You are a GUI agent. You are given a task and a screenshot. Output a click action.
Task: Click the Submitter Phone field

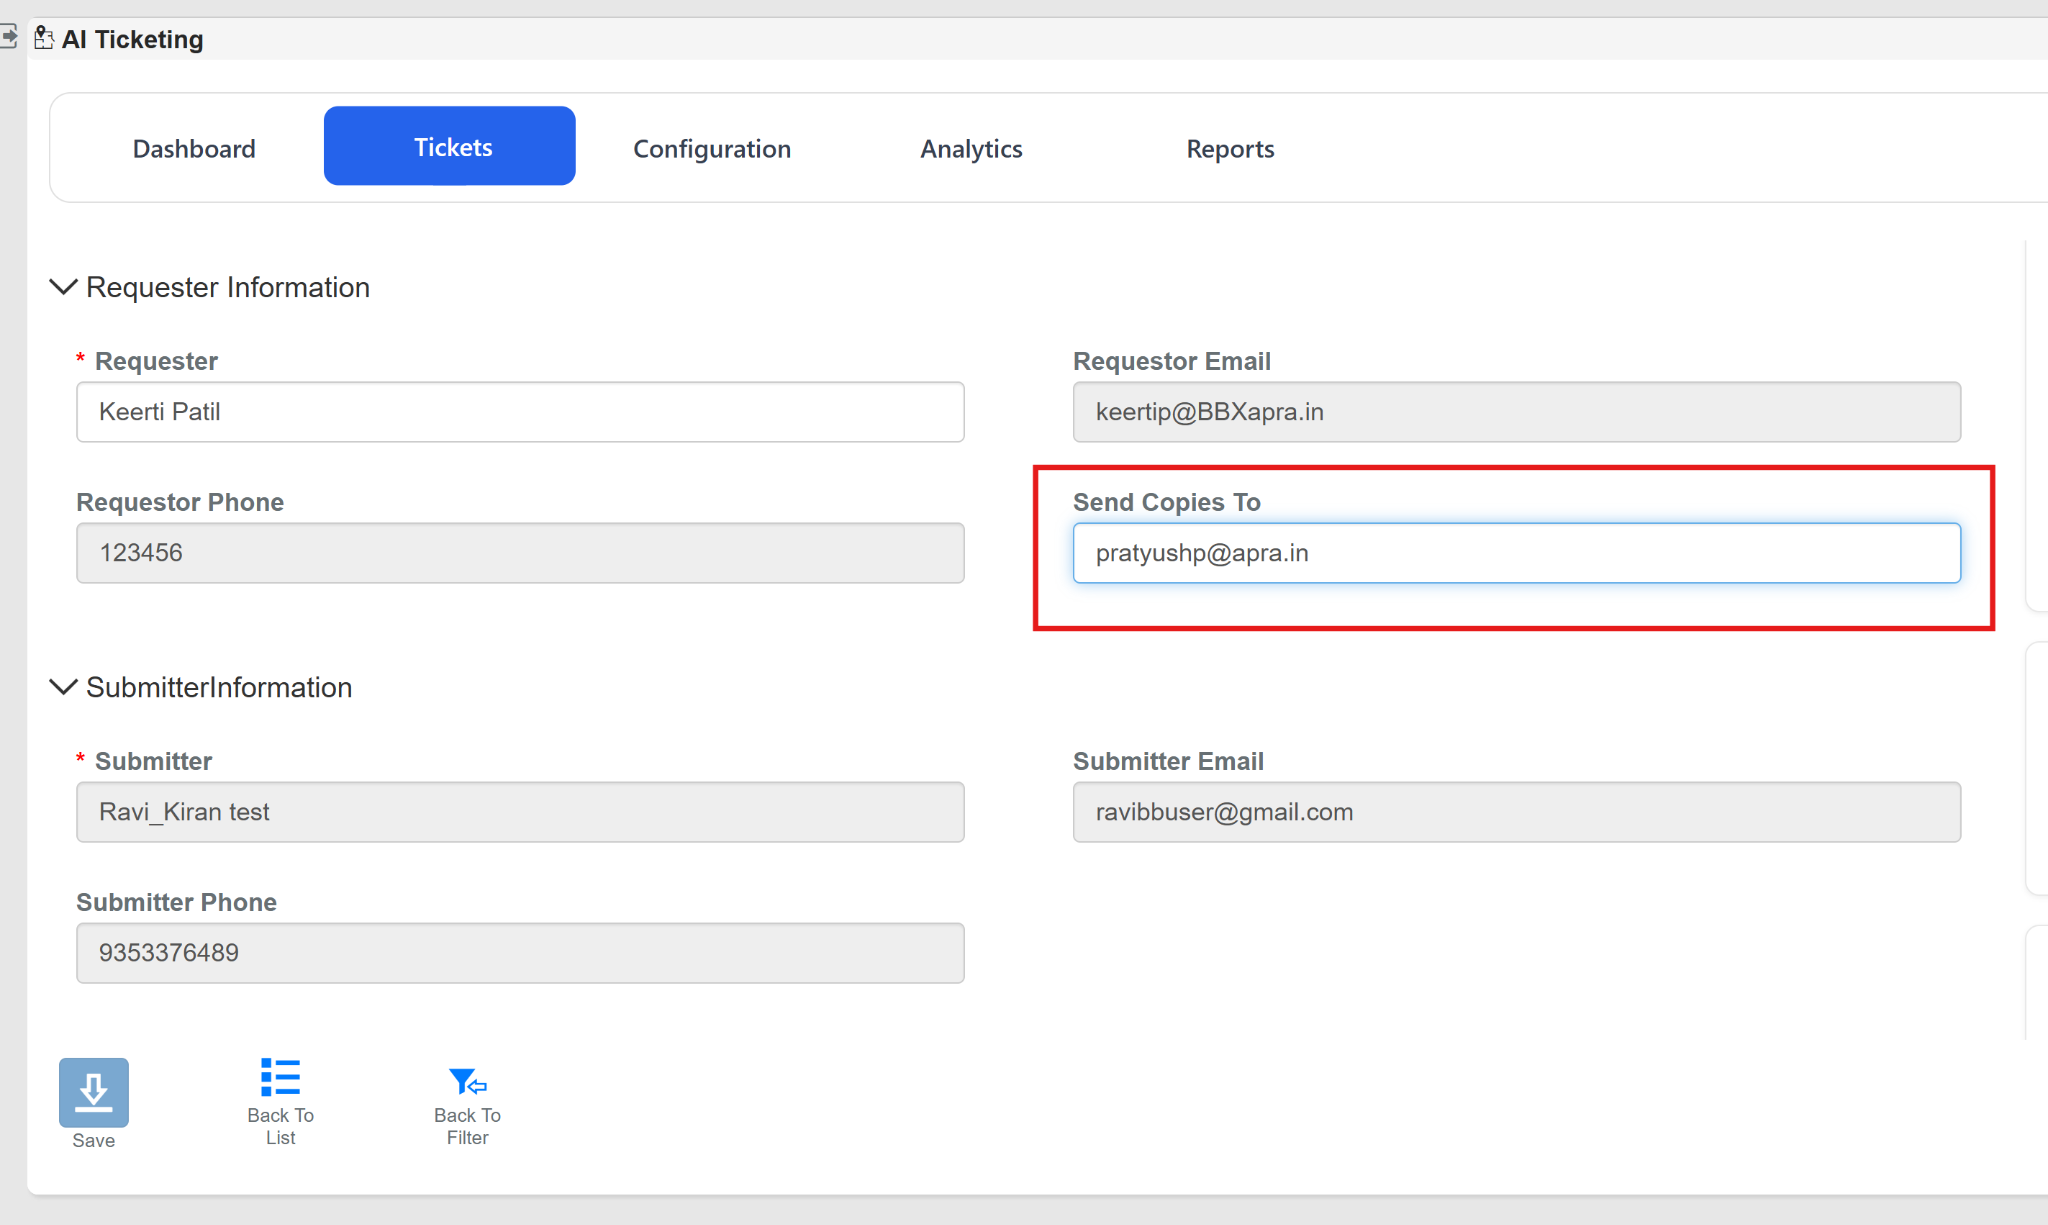(x=520, y=953)
